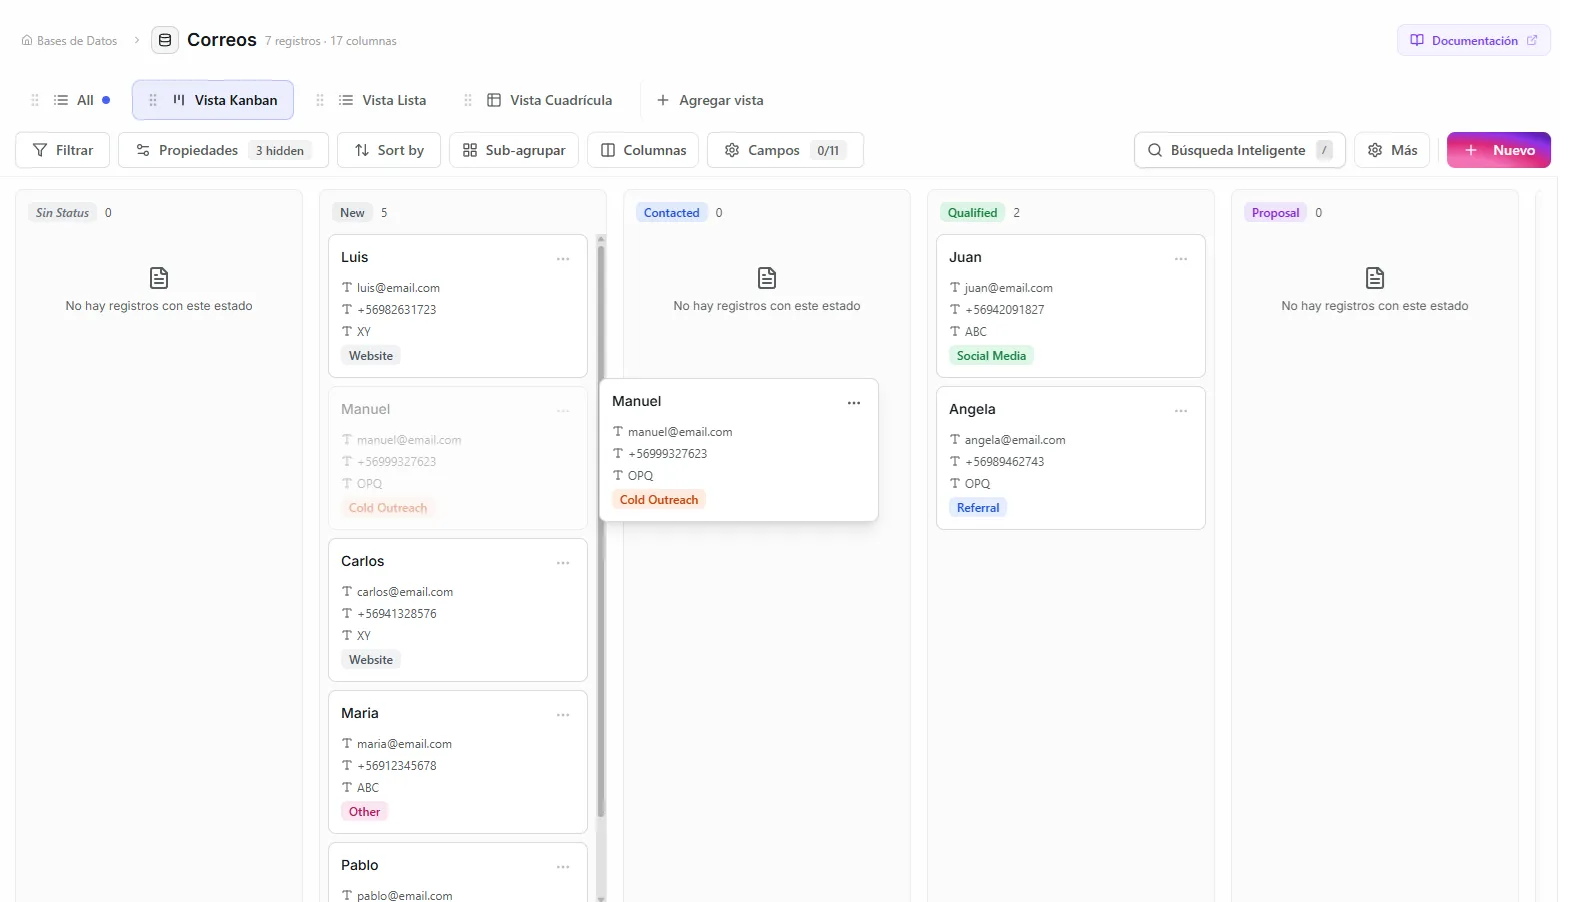Screen dimensions: 1574x902
Task: Click juan@email.com on Juan card
Action: point(1009,288)
